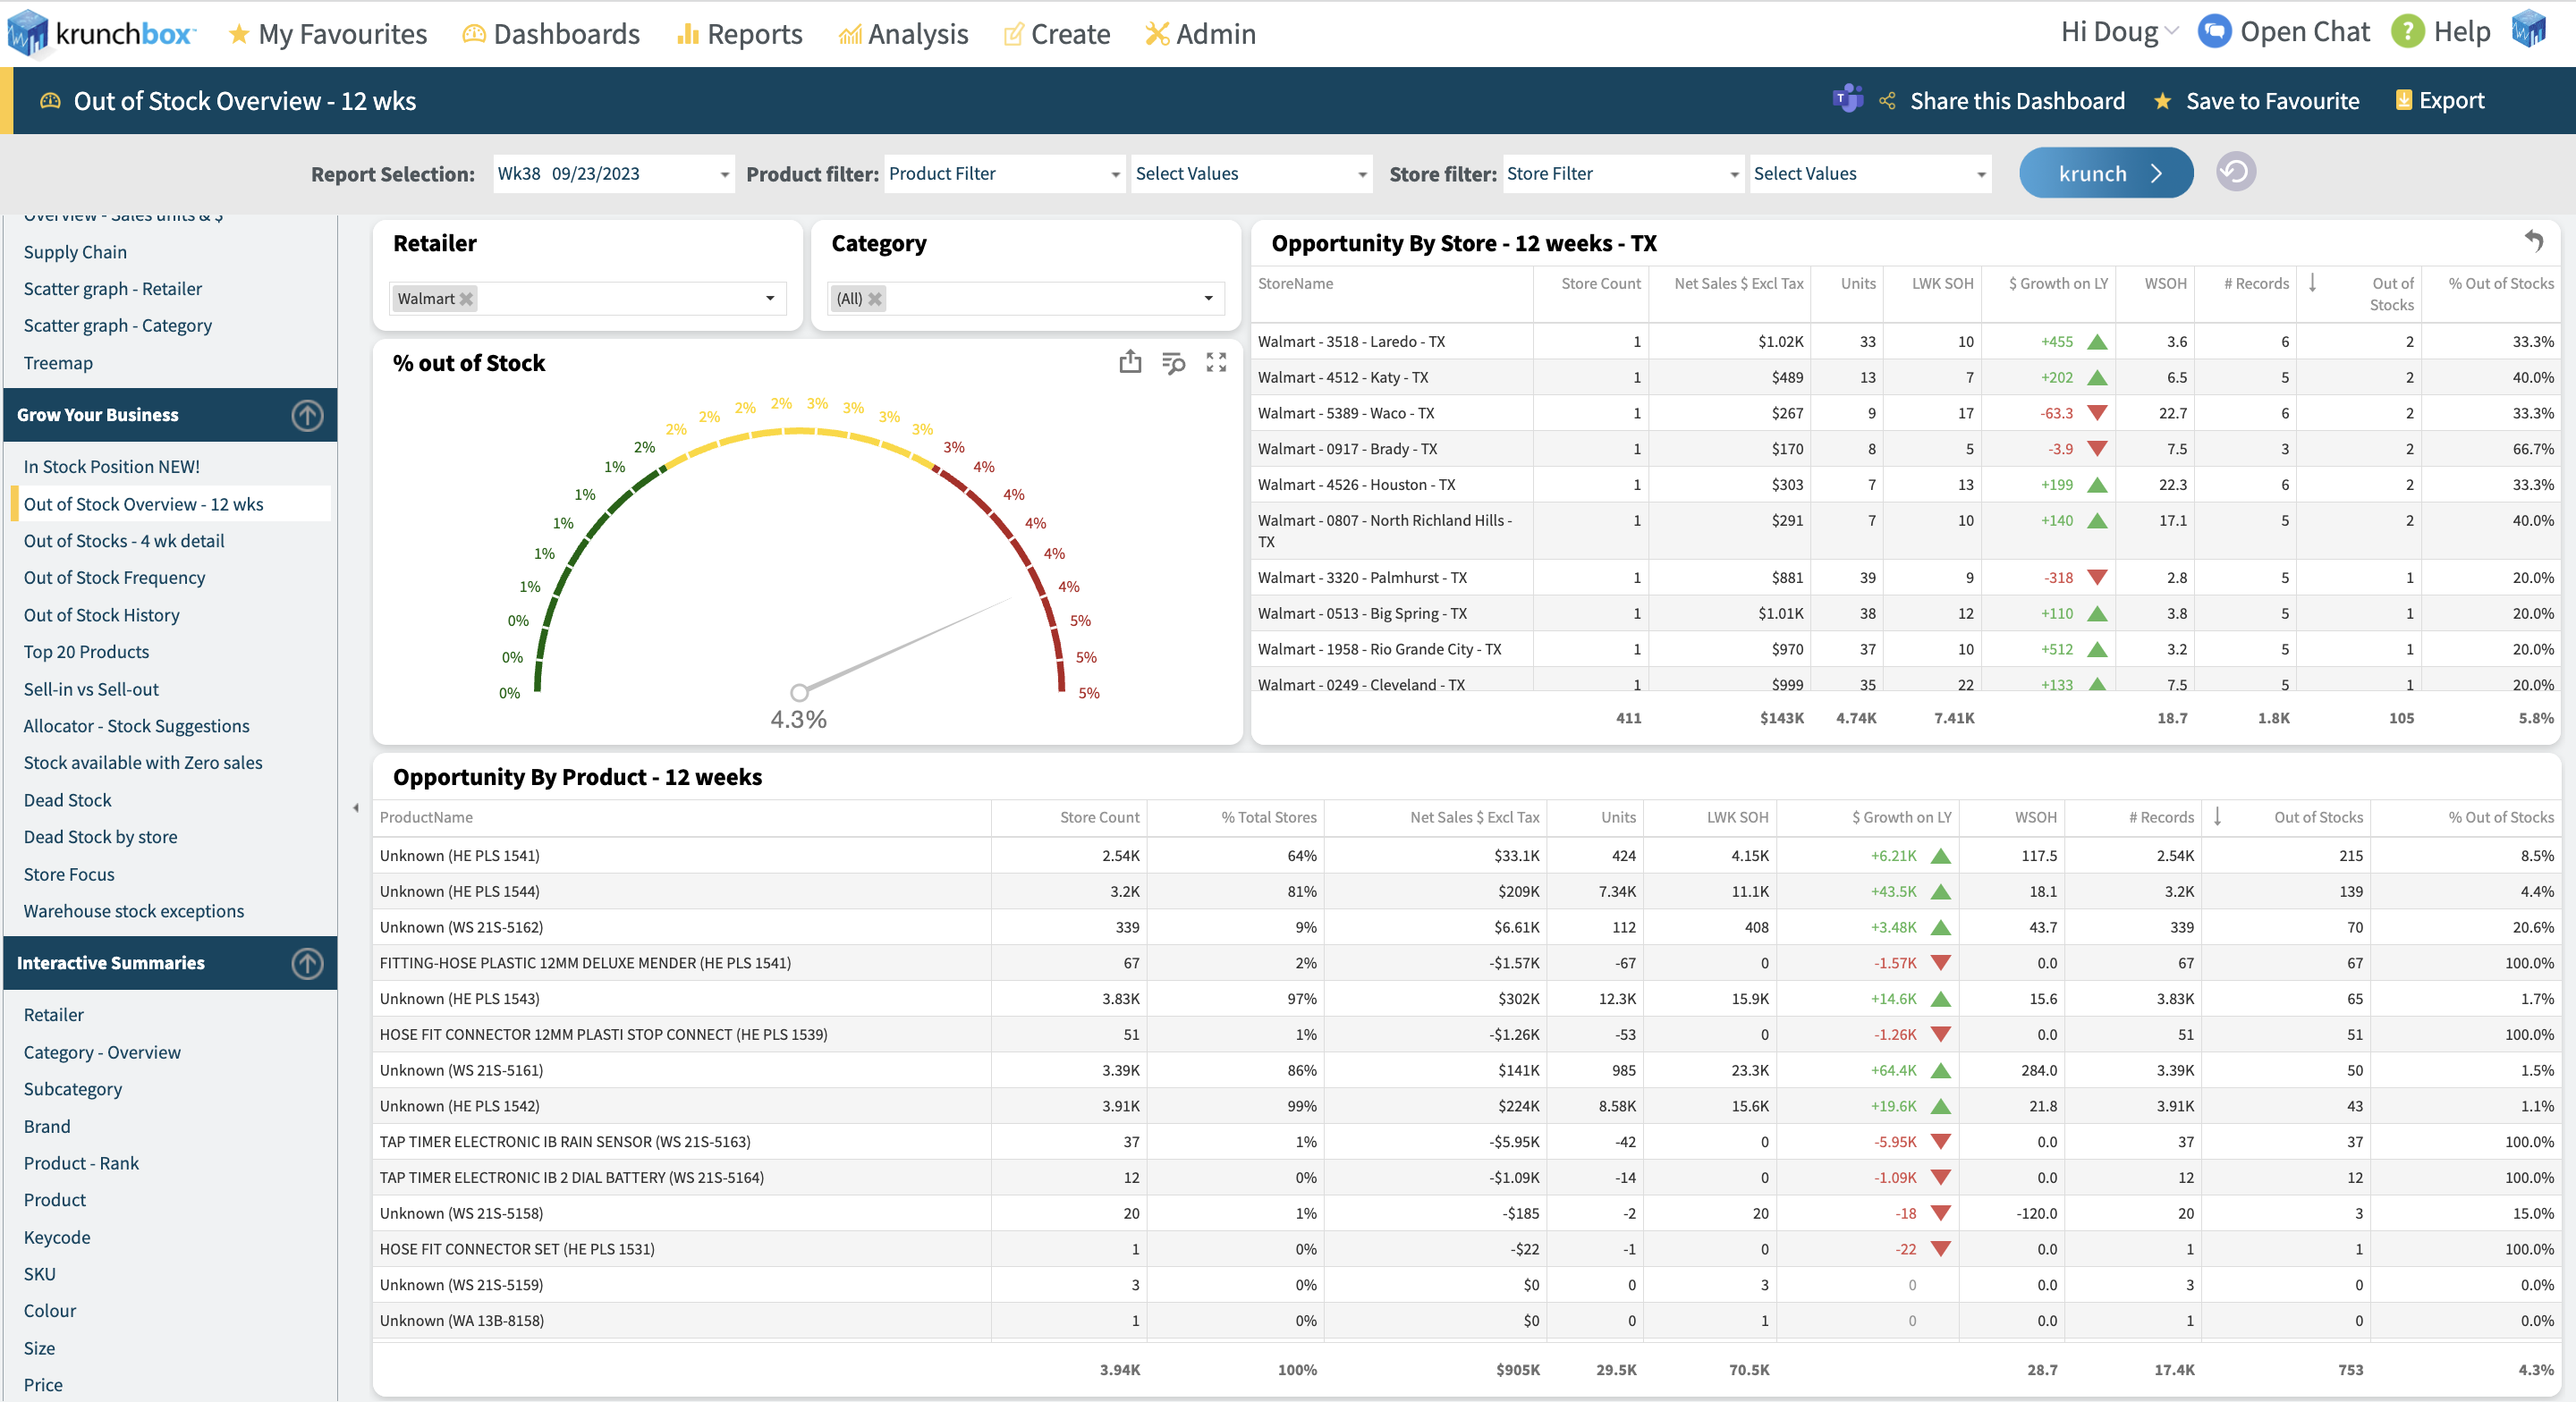
Task: Sort product table by Net Sales $ Excl Tax
Action: click(x=1474, y=817)
